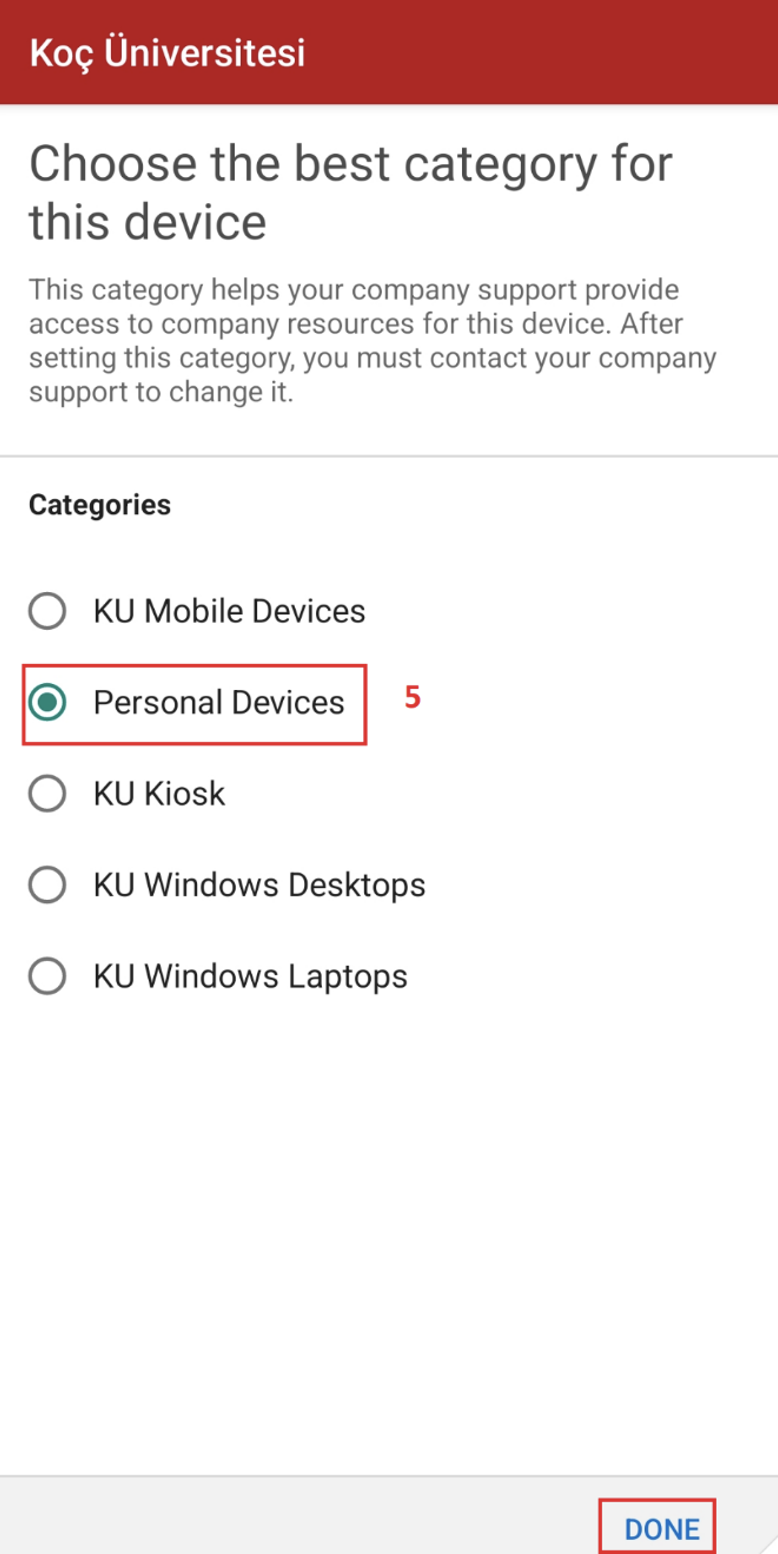
Task: Pick the KU Windows Laptops option
Action: (46, 976)
